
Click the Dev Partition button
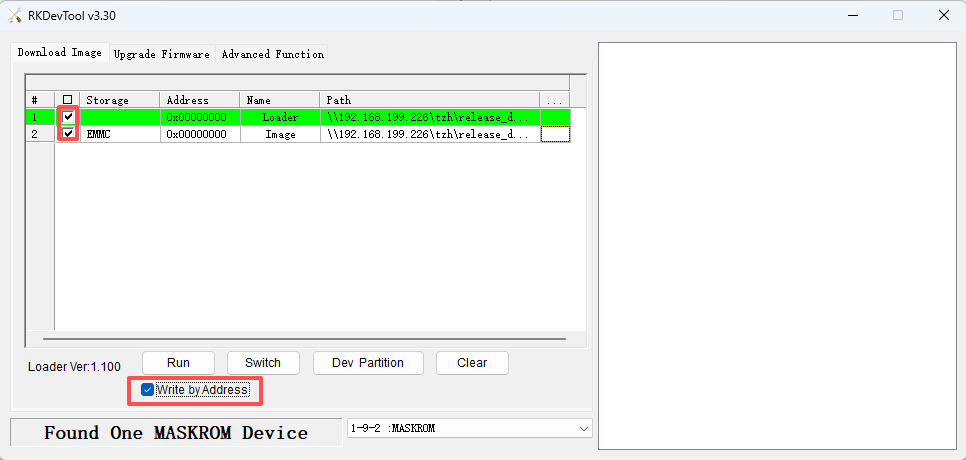tap(367, 362)
